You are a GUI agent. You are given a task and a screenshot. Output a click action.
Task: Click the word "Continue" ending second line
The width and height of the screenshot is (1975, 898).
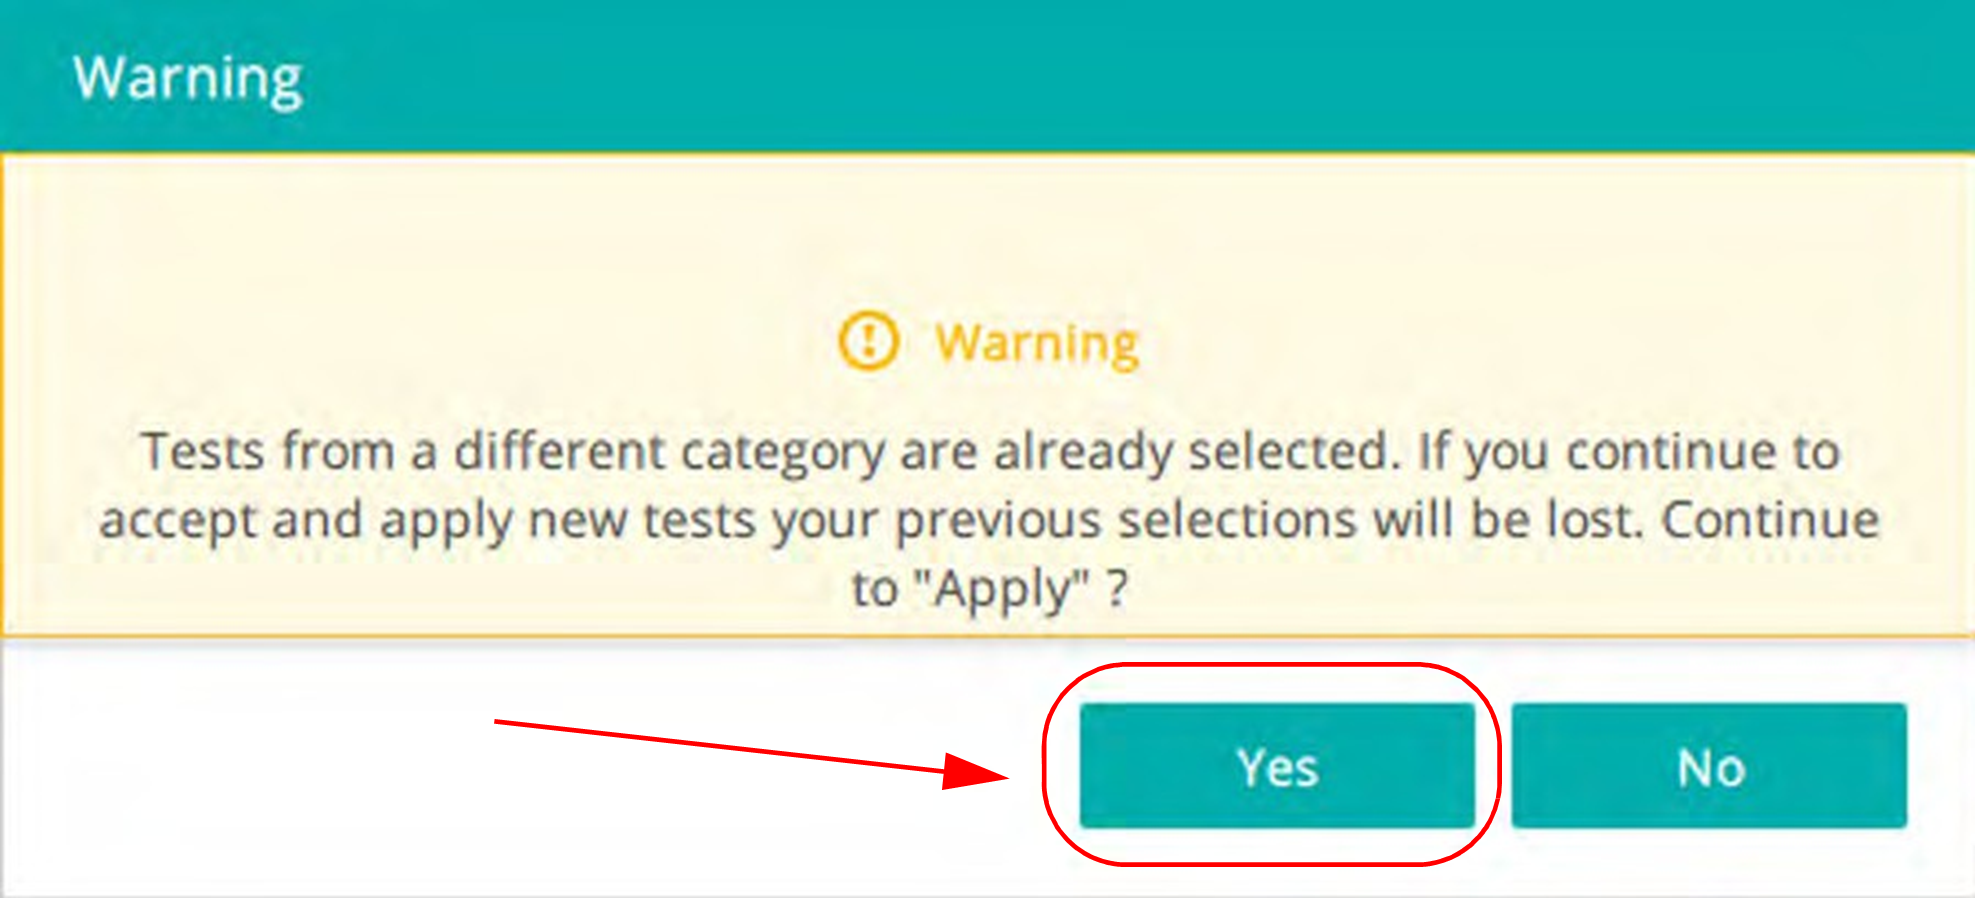[1771, 519]
